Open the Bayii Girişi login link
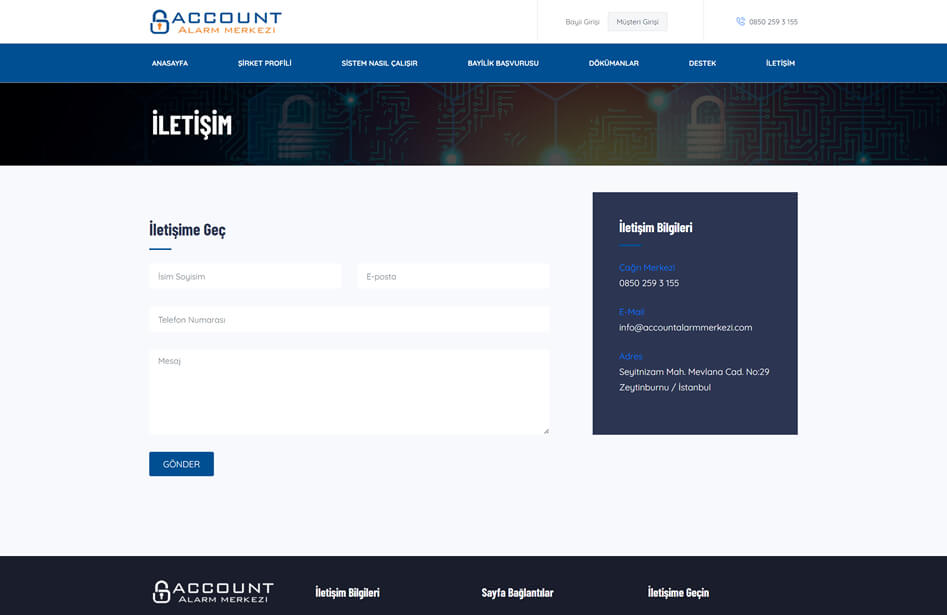This screenshot has width=947, height=615. click(x=582, y=22)
